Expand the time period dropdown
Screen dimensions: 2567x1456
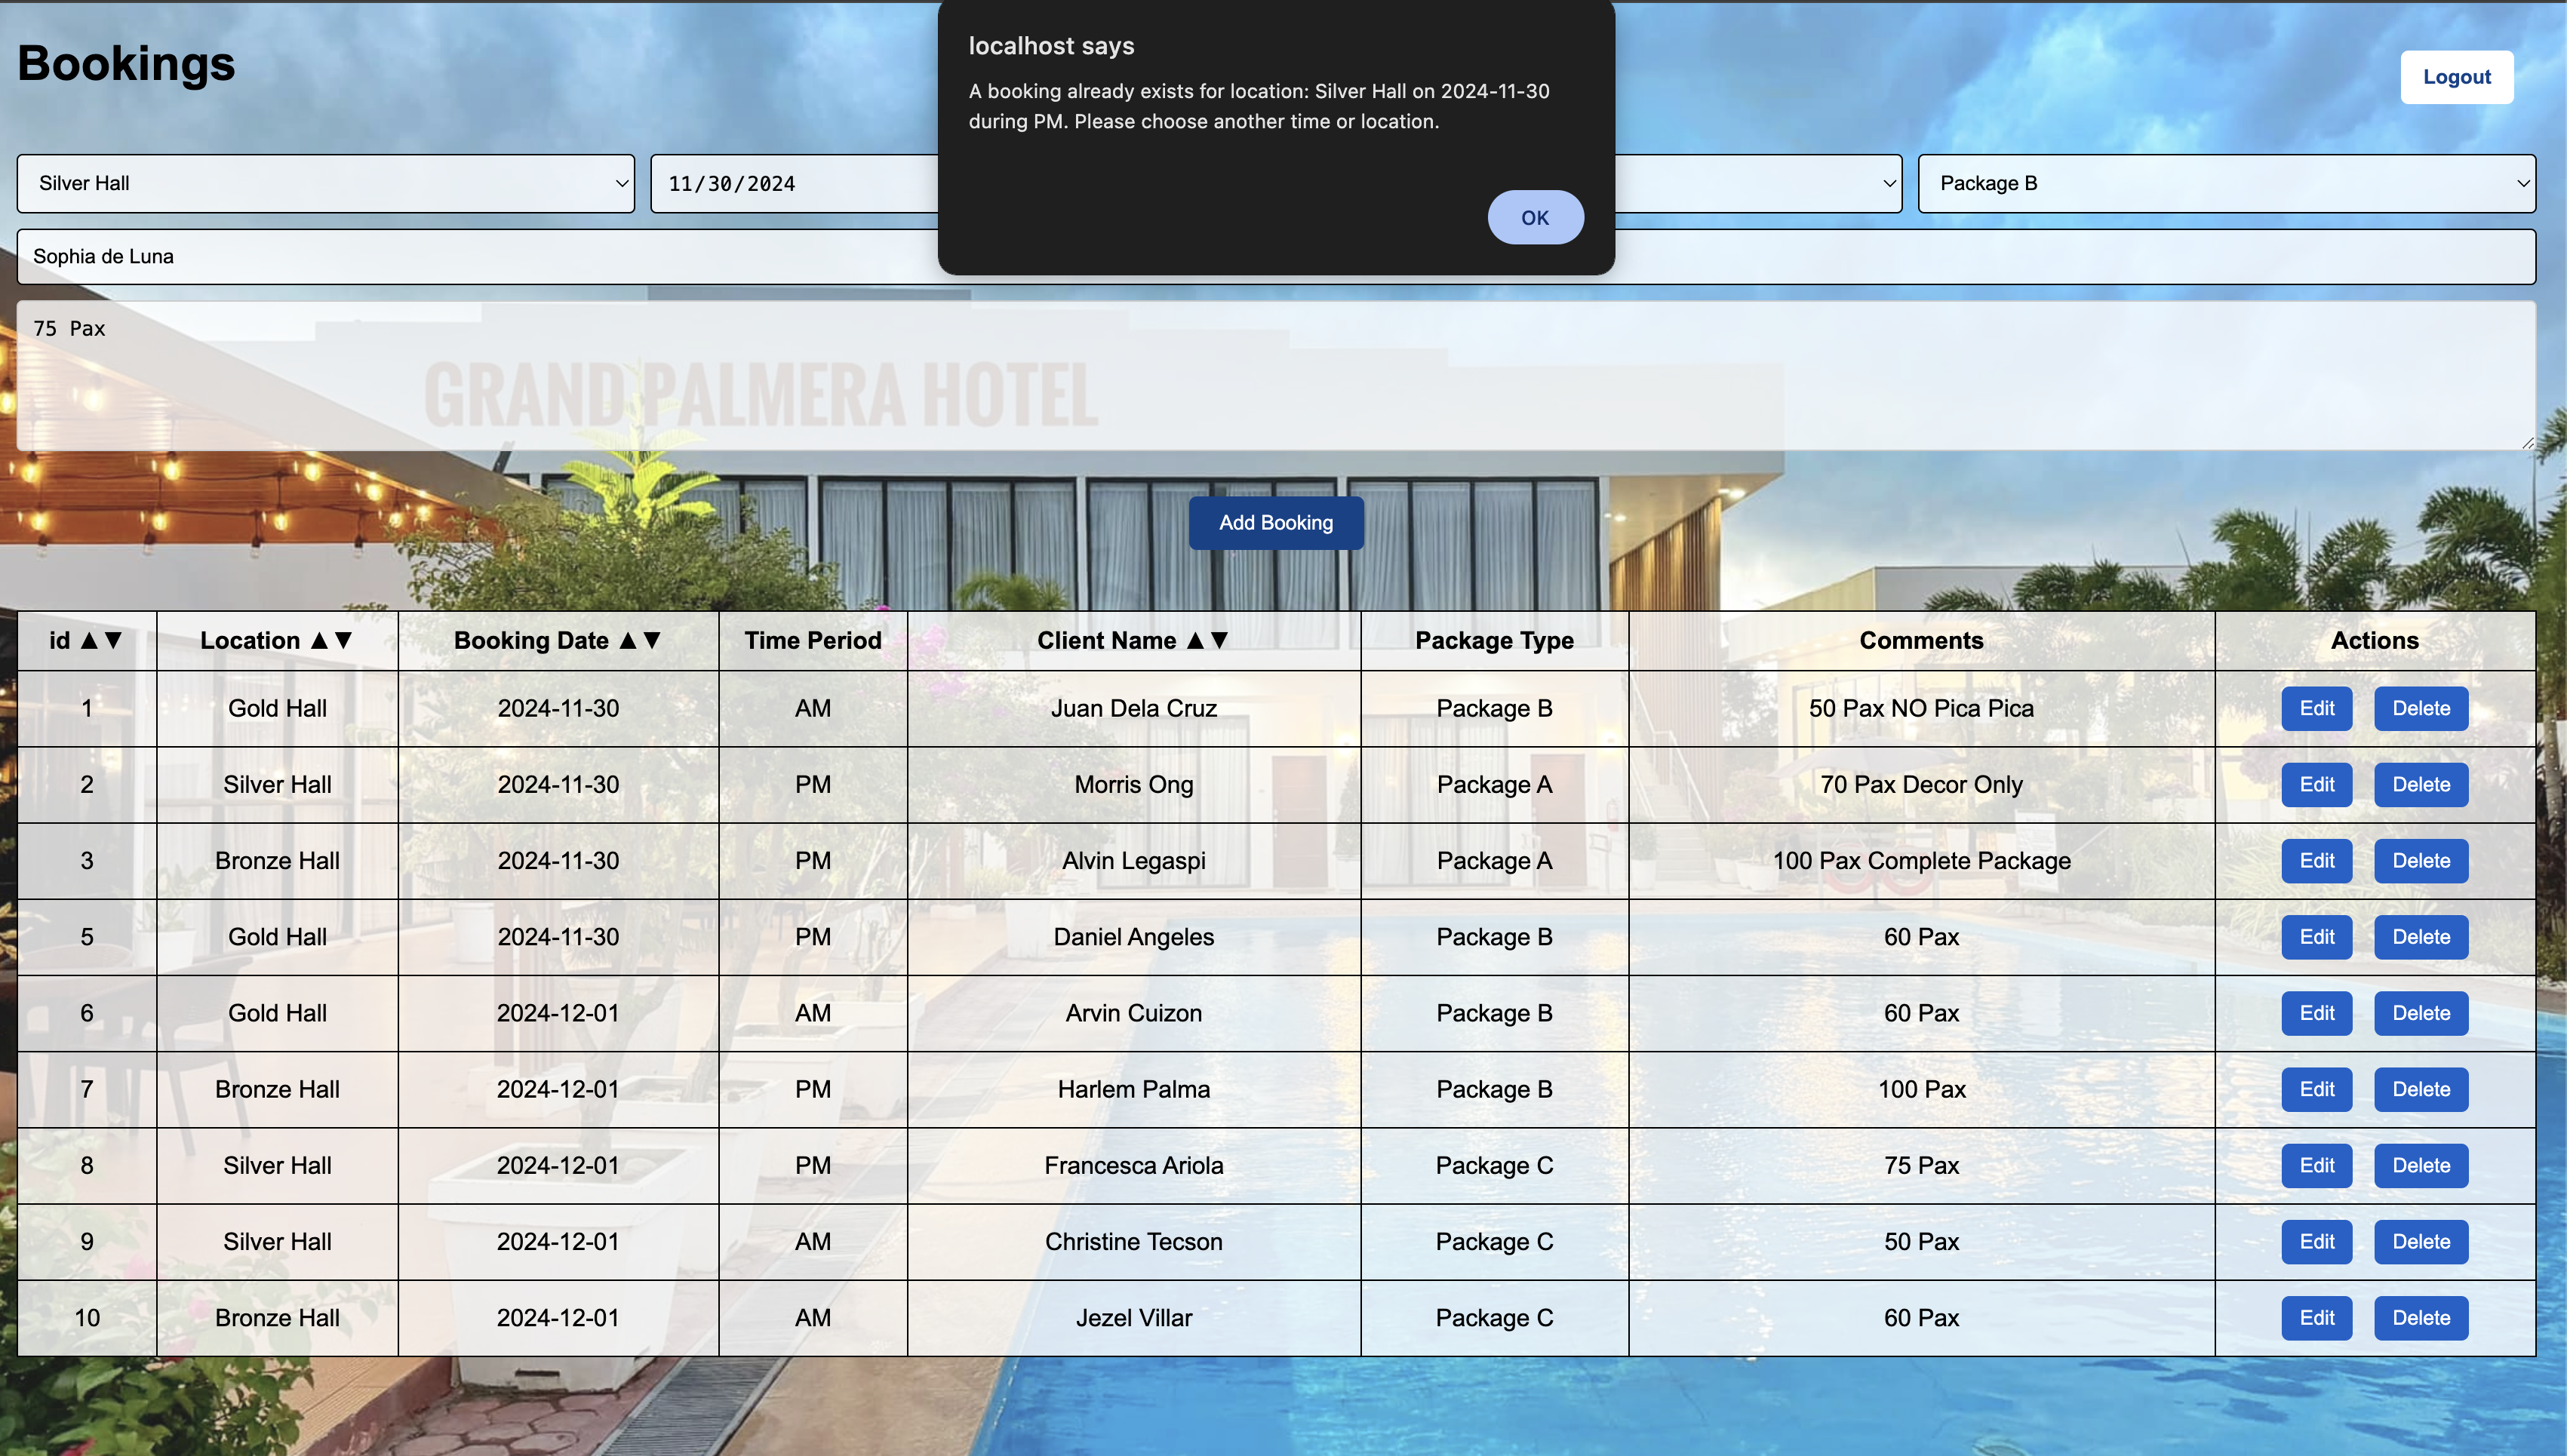pyautogui.click(x=1760, y=183)
